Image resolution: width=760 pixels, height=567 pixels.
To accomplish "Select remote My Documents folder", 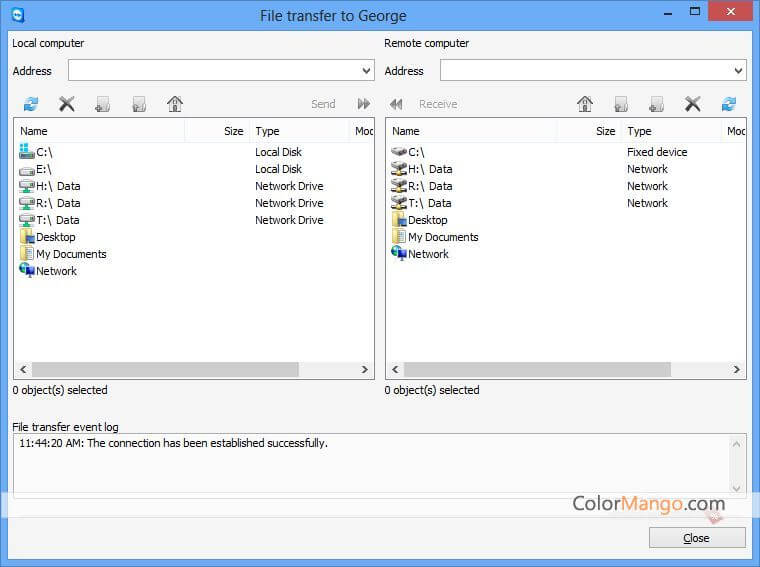I will pos(442,237).
